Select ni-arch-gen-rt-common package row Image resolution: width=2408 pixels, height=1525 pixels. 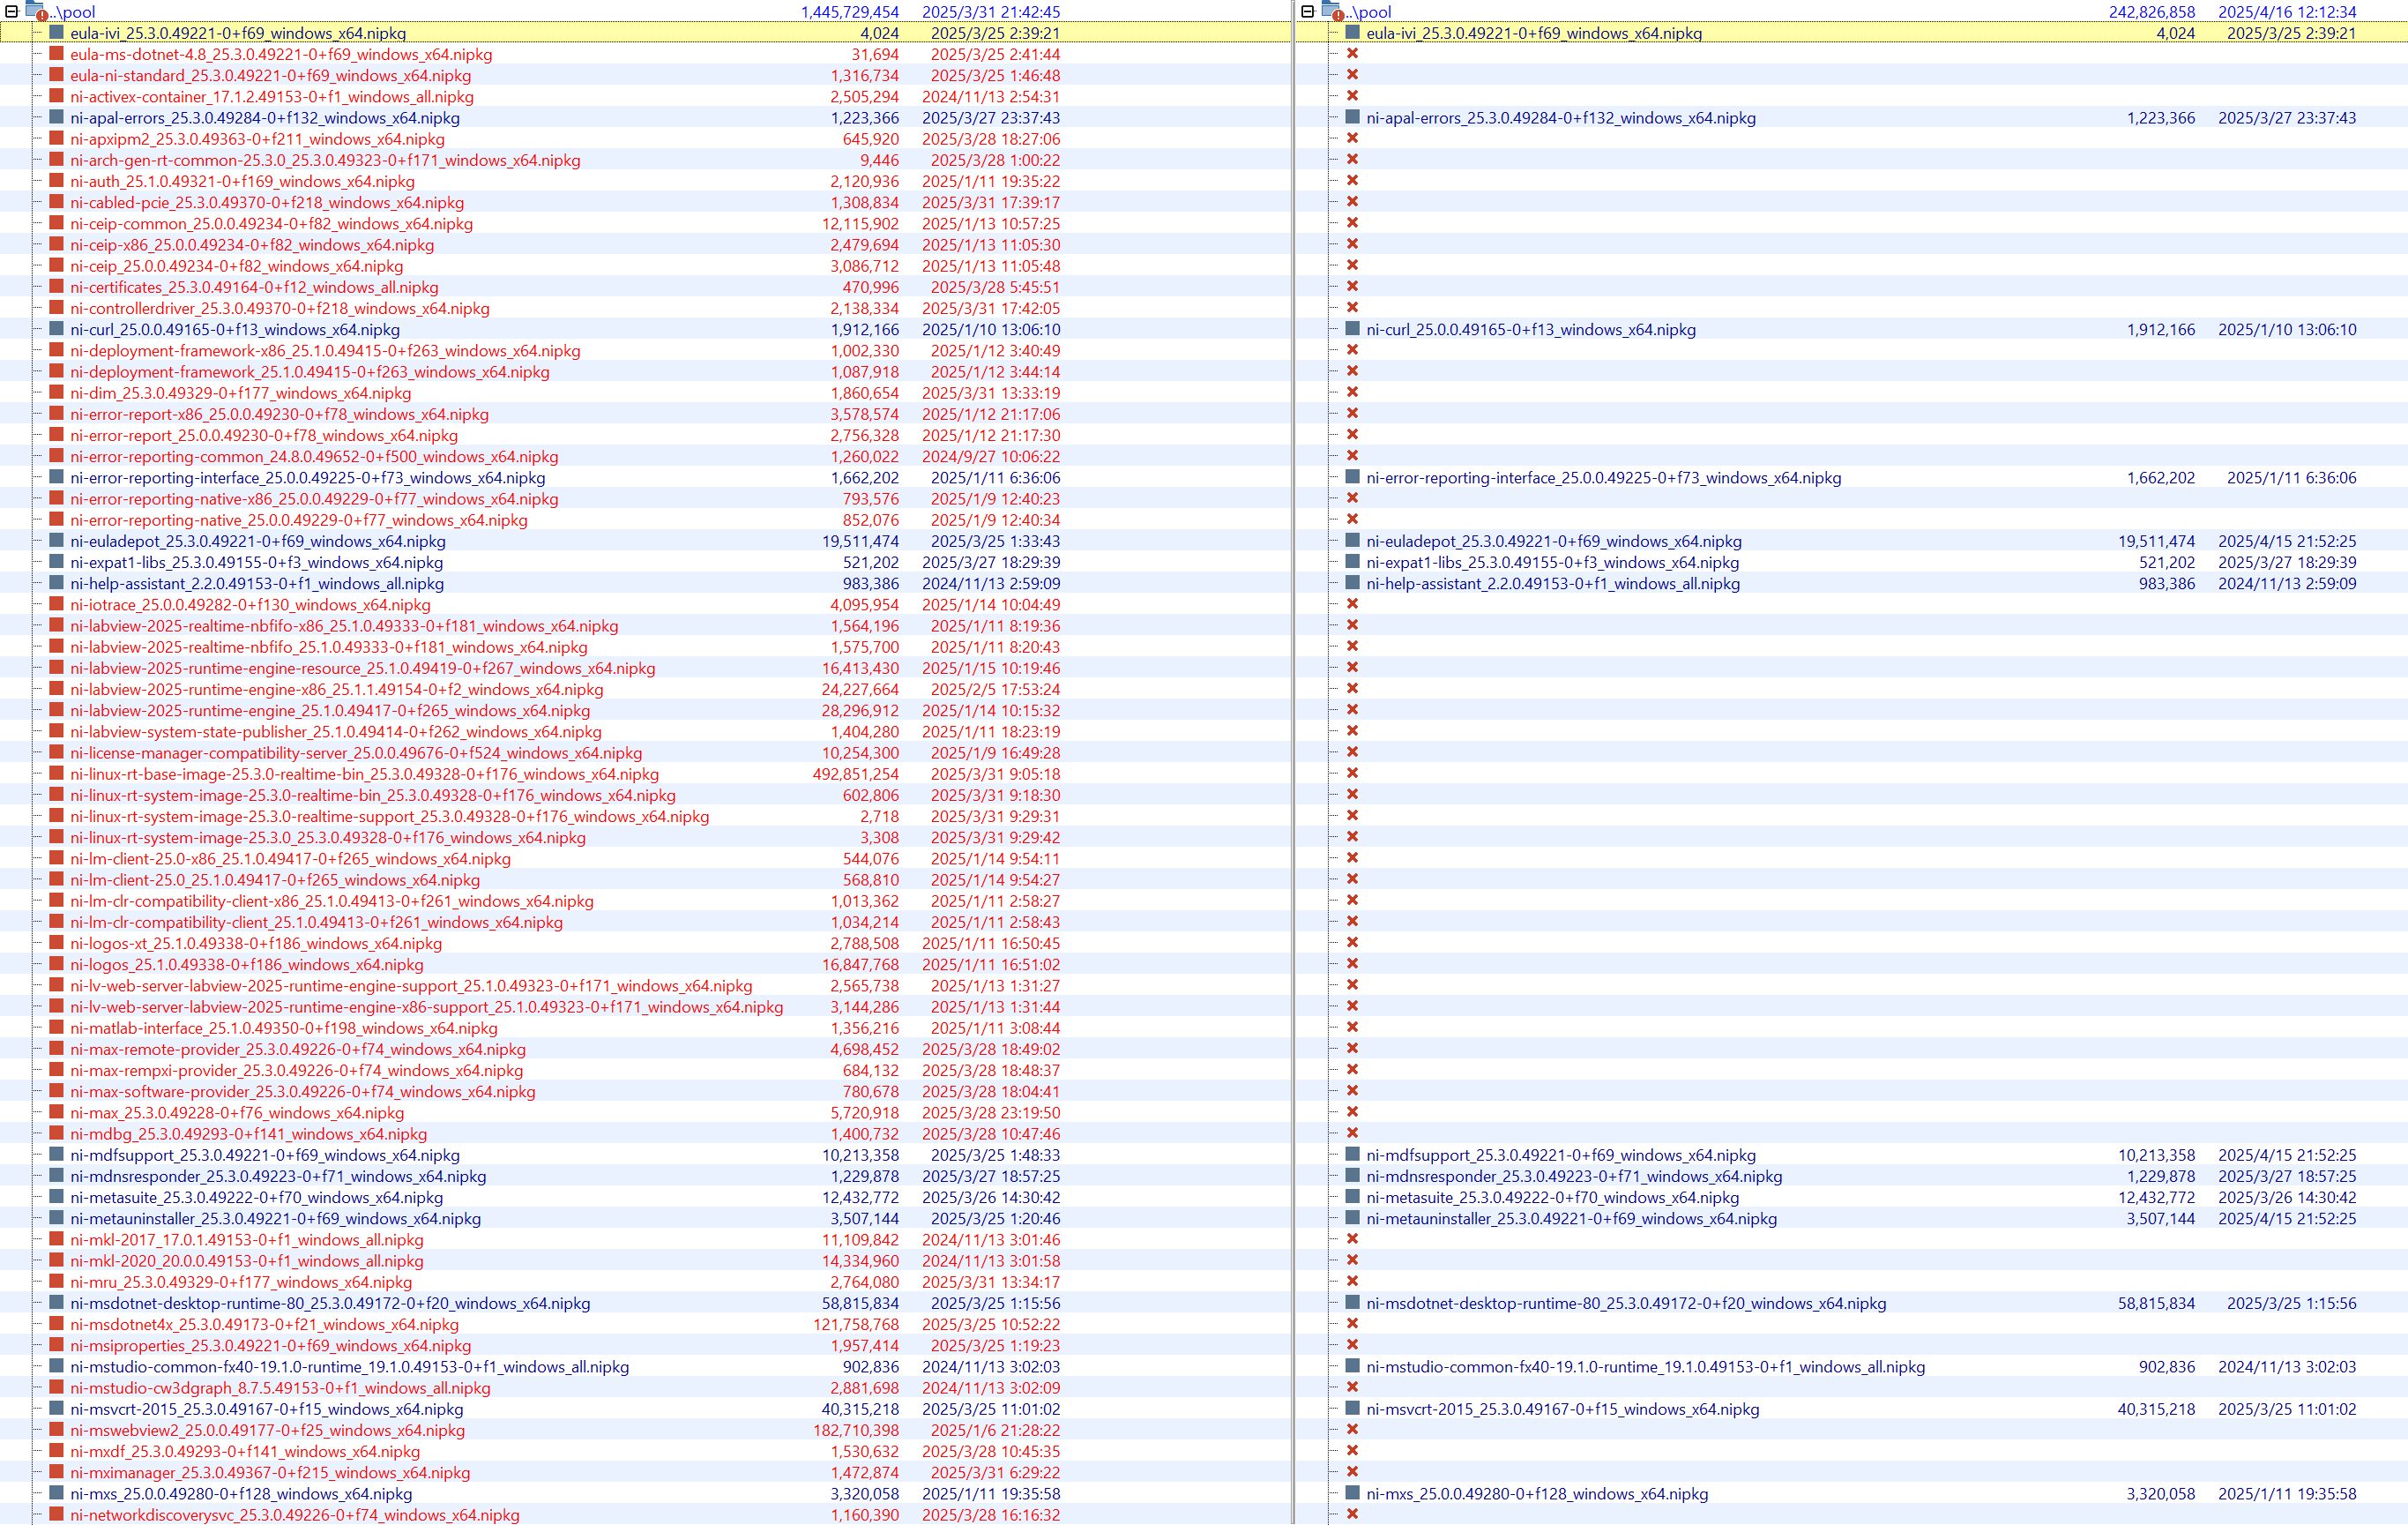click(325, 160)
